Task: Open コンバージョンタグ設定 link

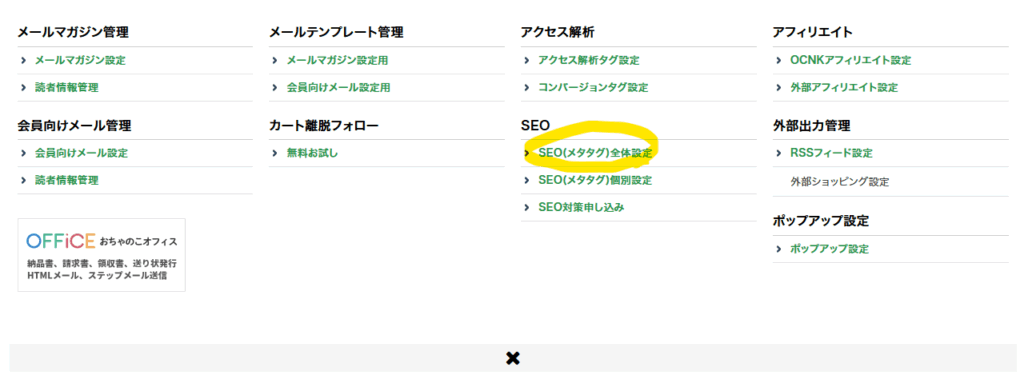Action: 593,88
